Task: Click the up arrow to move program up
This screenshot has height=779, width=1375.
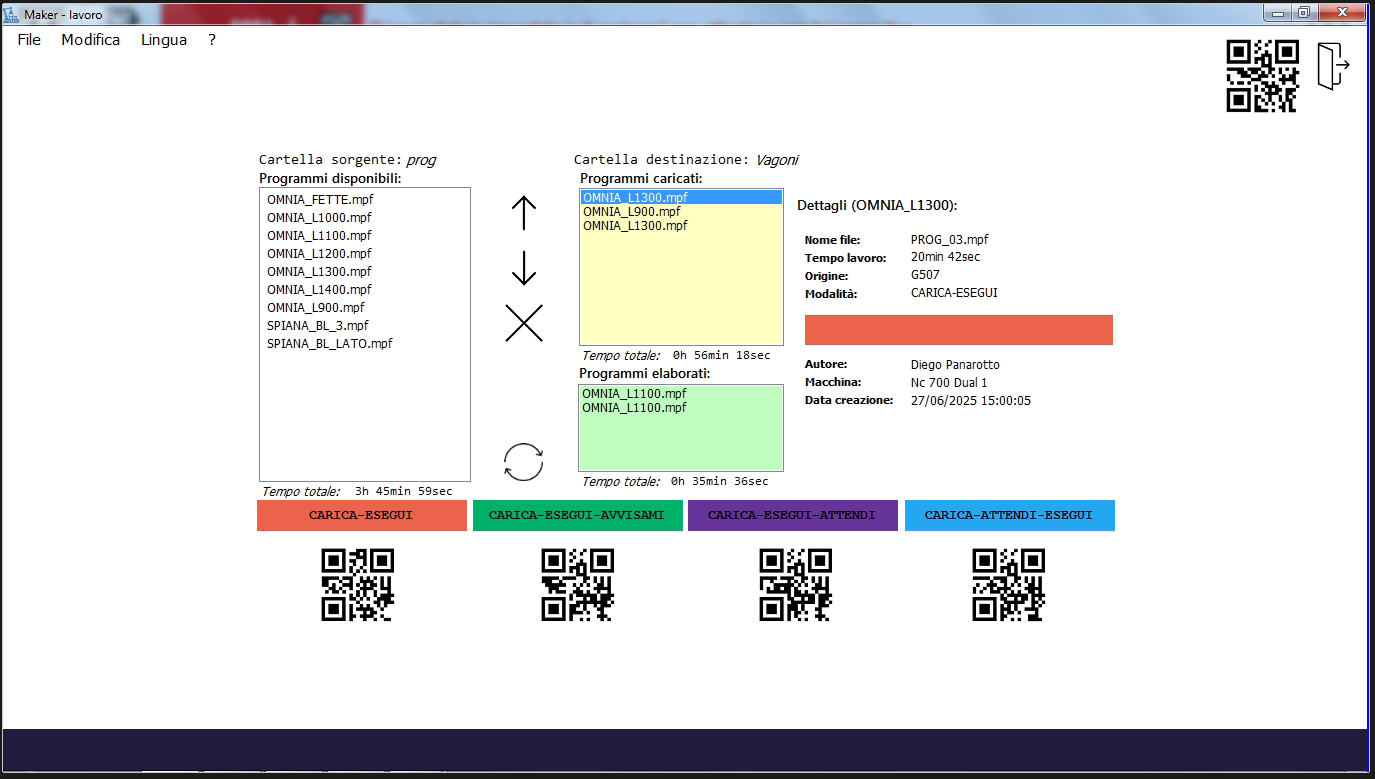Action: pos(523,213)
